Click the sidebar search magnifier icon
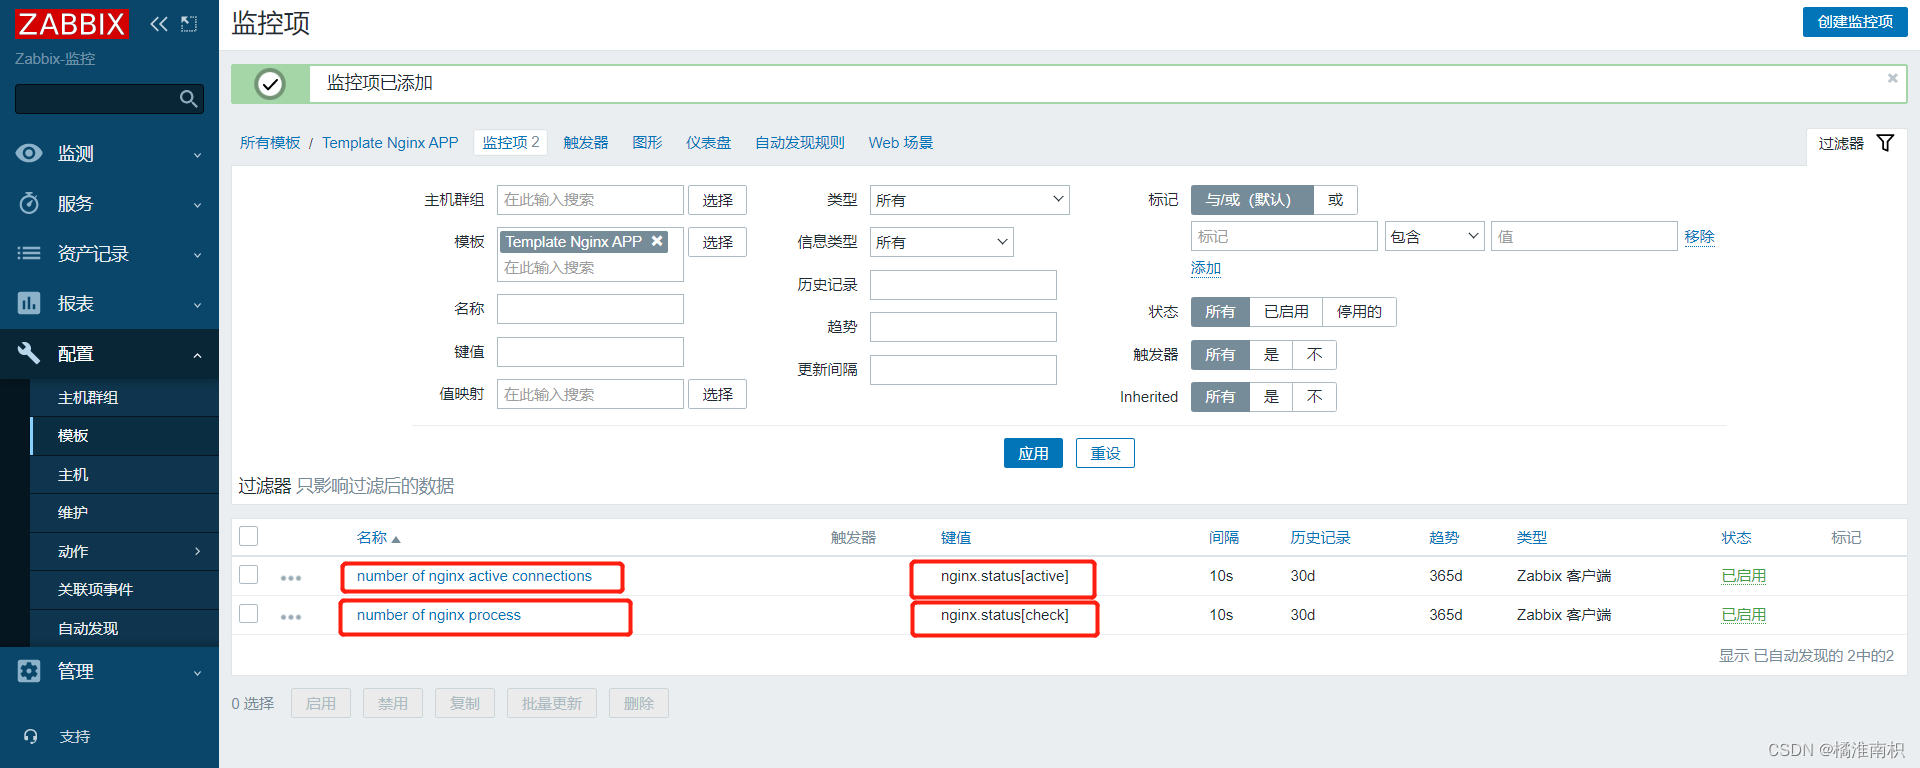The image size is (1920, 768). (x=188, y=98)
